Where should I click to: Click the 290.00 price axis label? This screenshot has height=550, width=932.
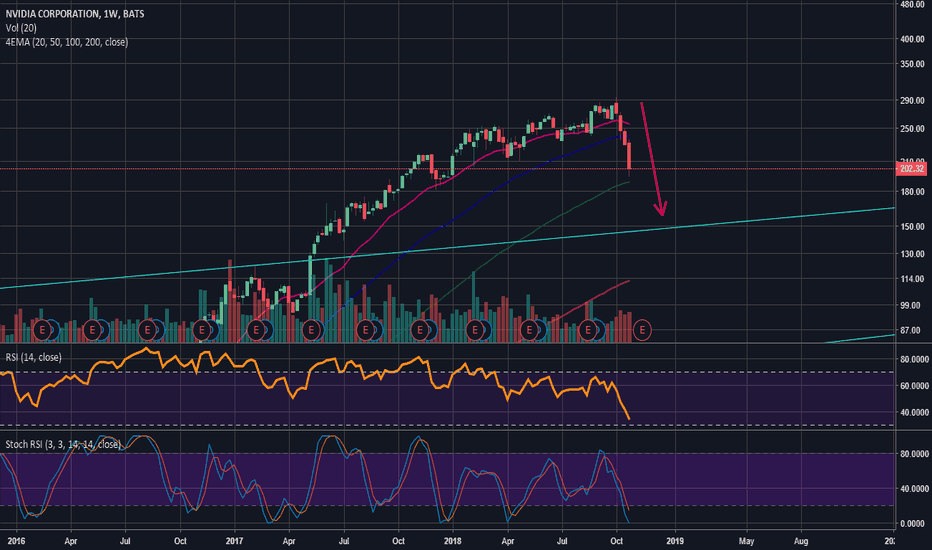912,100
